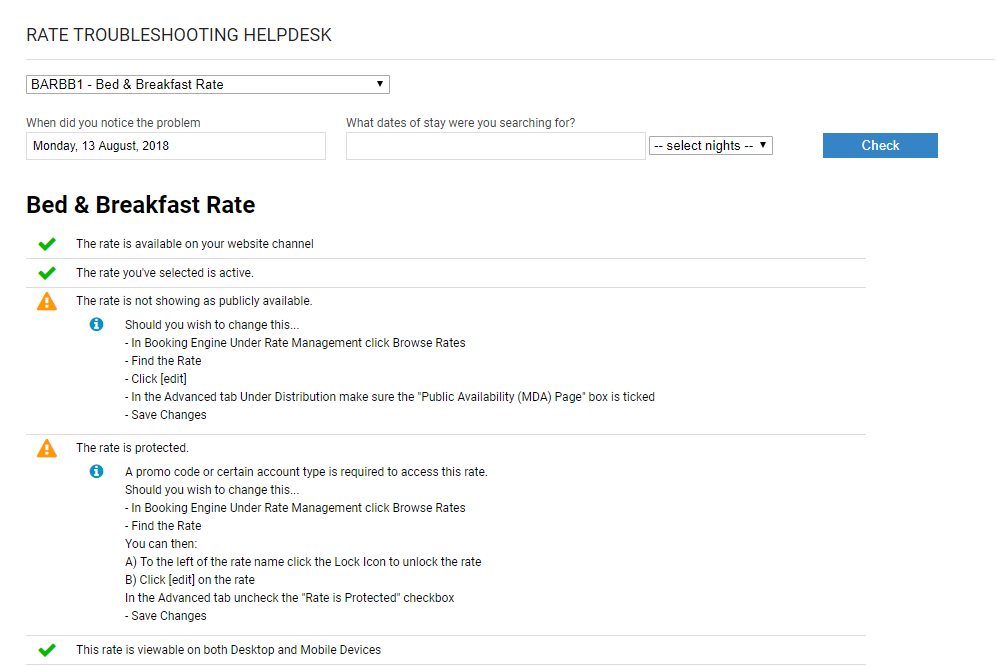The height and width of the screenshot is (667, 996).
Task: Click the green checkmark beside website channel availability
Action: [x=47, y=244]
